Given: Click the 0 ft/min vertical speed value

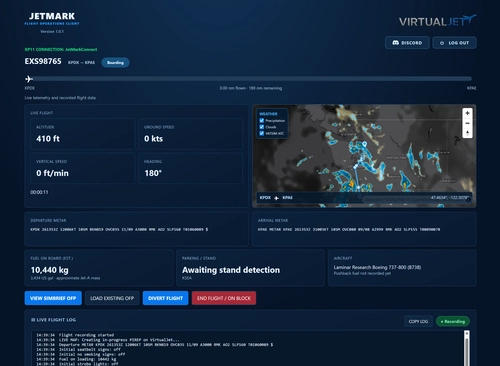Looking at the screenshot, I should pos(52,173).
